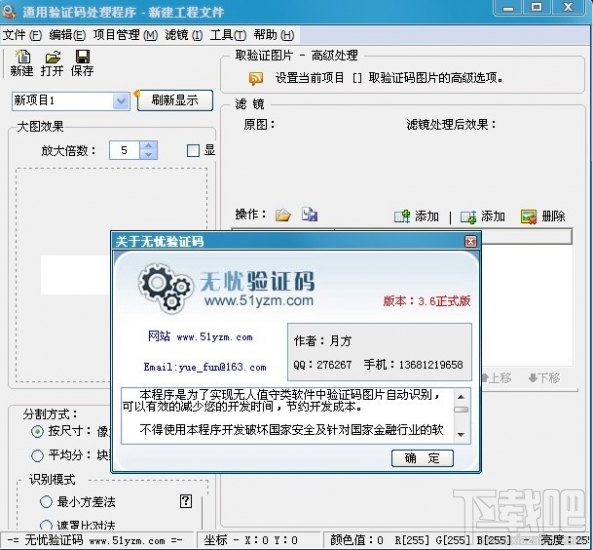Click the 下移 move down arrow
The height and width of the screenshot is (550, 593).
[533, 378]
